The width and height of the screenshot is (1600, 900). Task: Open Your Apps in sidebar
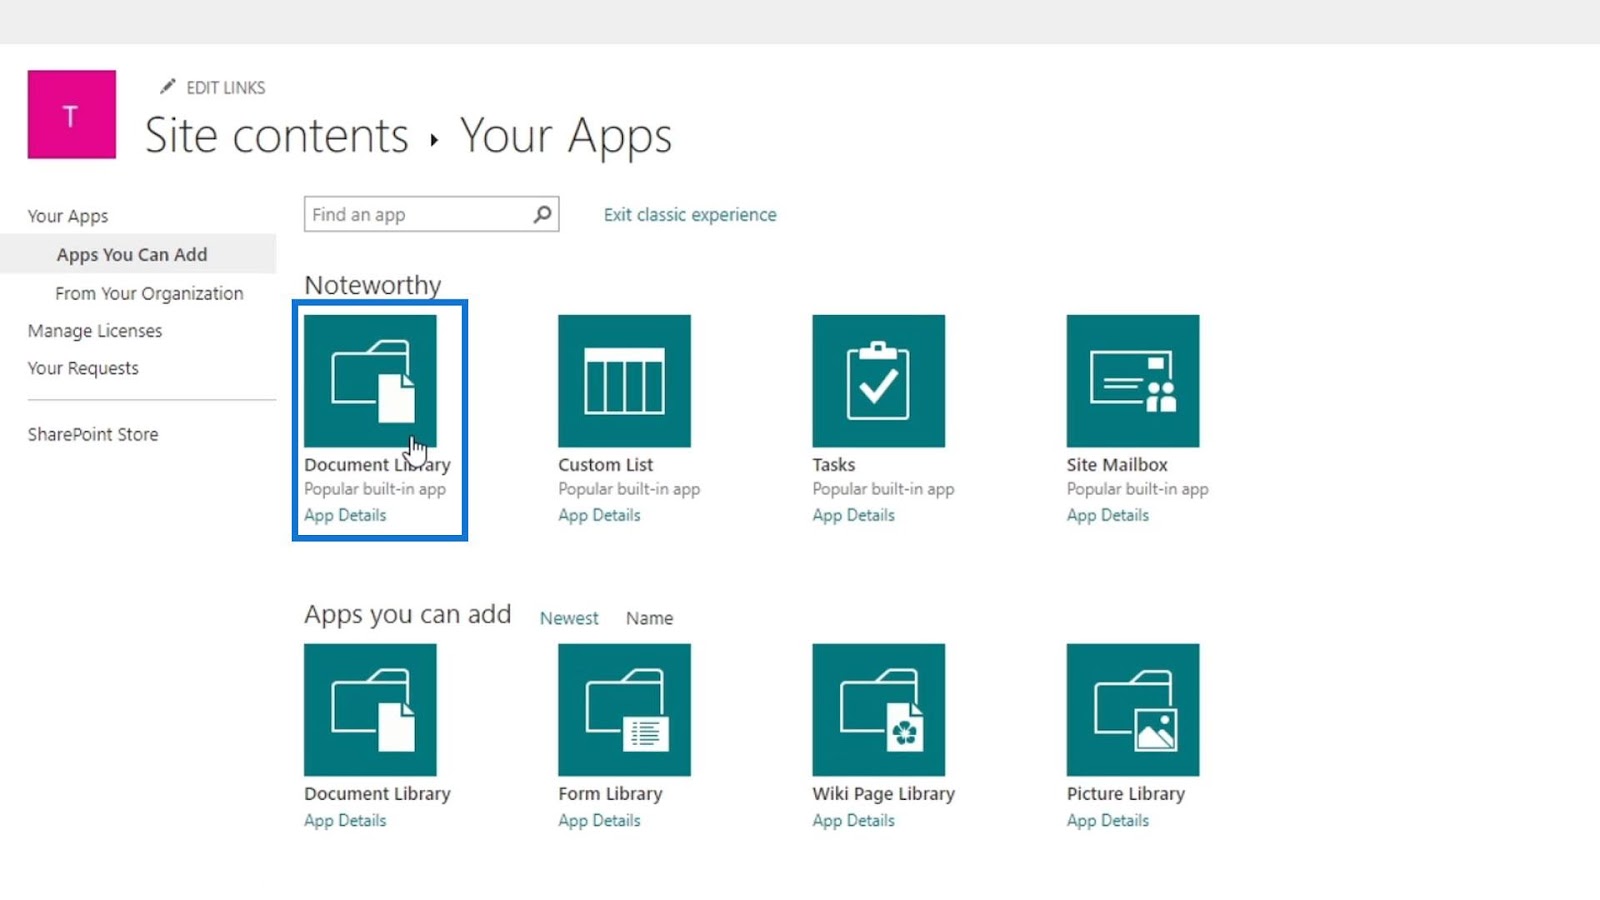(68, 216)
